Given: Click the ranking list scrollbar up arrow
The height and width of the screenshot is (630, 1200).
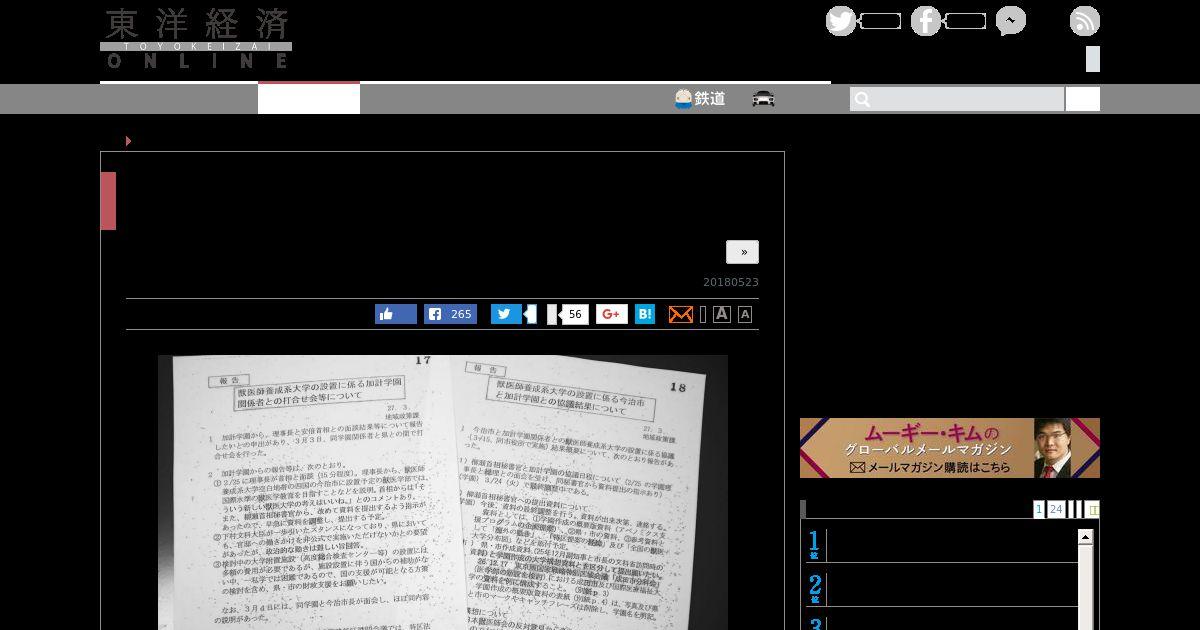Looking at the screenshot, I should [x=1085, y=537].
